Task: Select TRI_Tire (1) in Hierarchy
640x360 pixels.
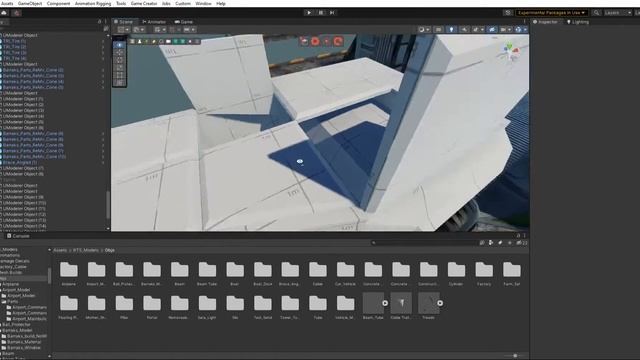Action: click(x=14, y=41)
